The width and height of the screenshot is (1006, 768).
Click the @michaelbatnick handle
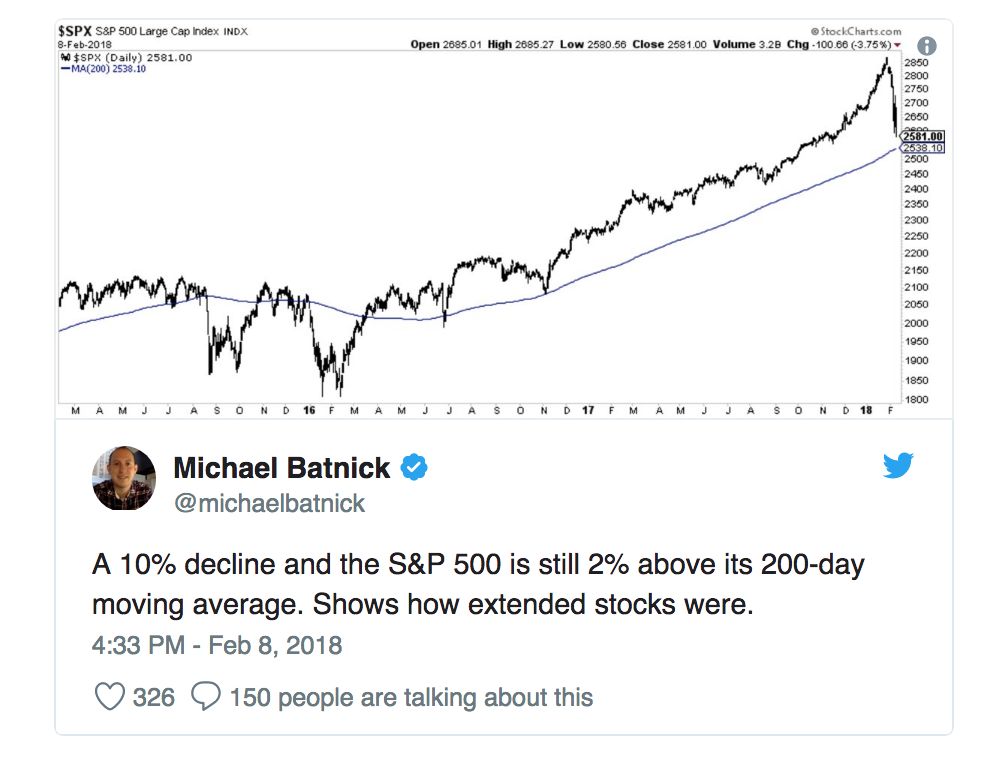pos(269,503)
